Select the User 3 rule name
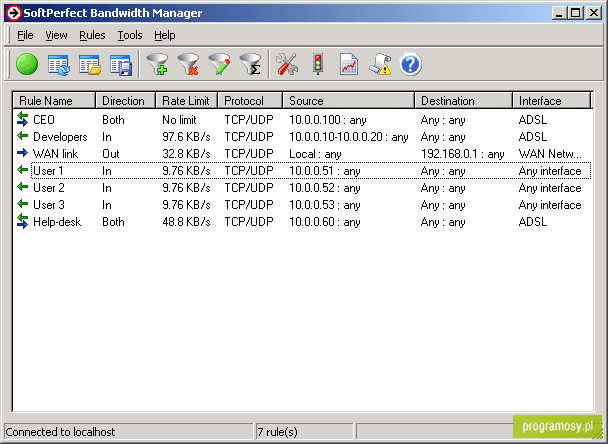608x444 pixels. 48,205
